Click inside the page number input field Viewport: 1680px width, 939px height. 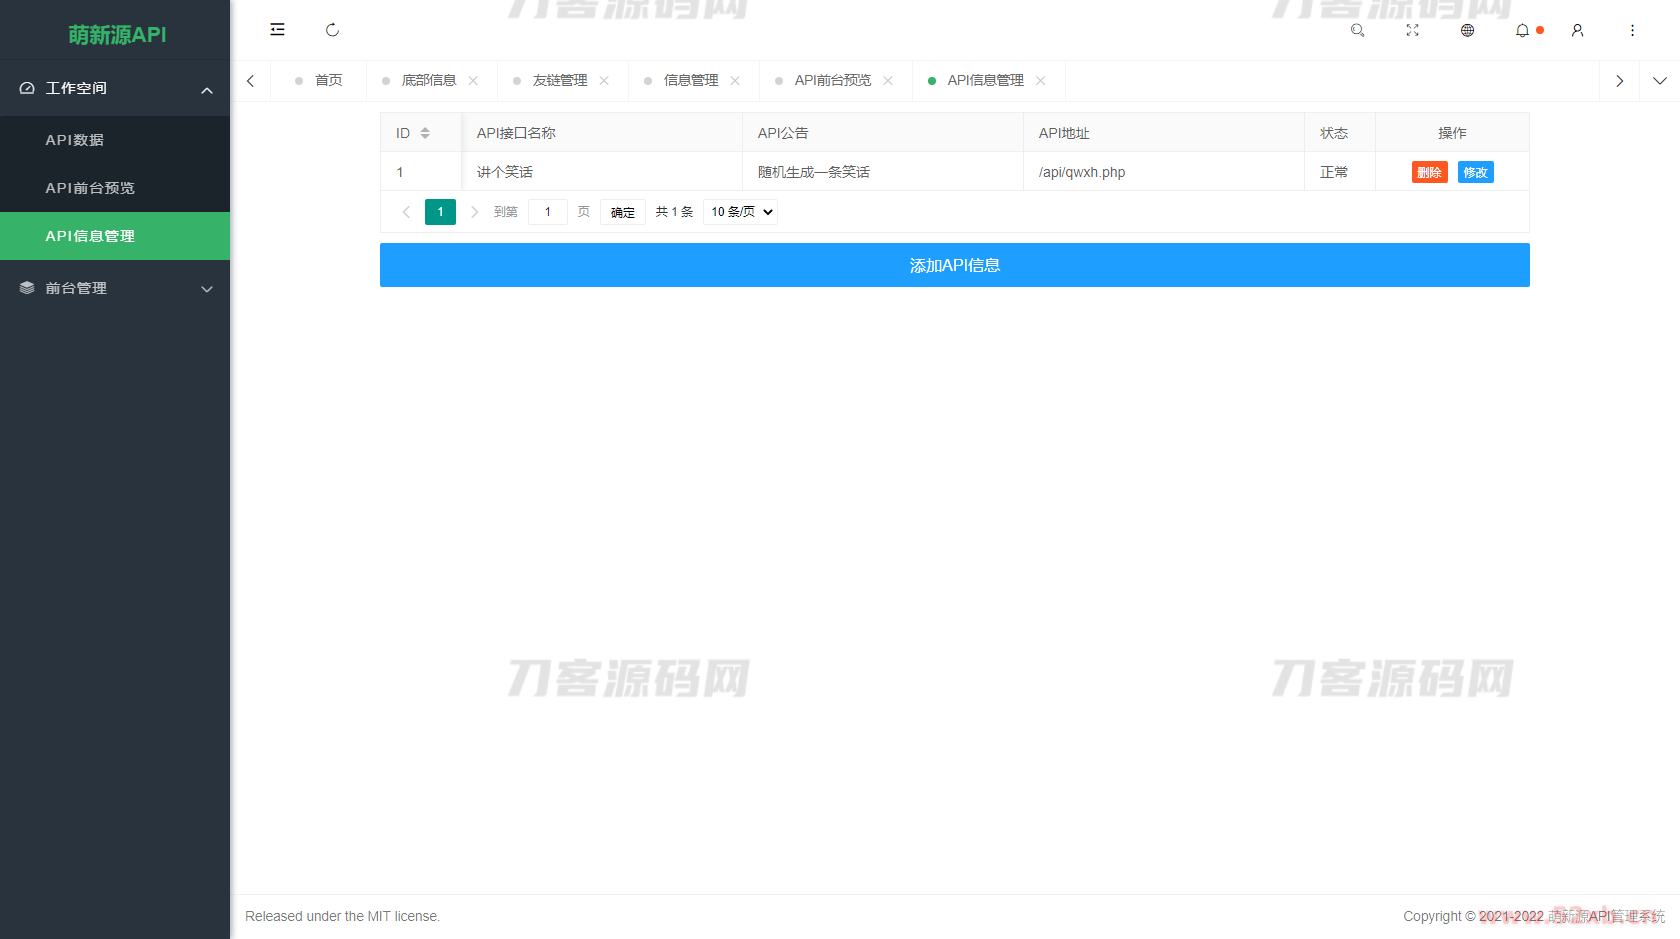tap(547, 211)
